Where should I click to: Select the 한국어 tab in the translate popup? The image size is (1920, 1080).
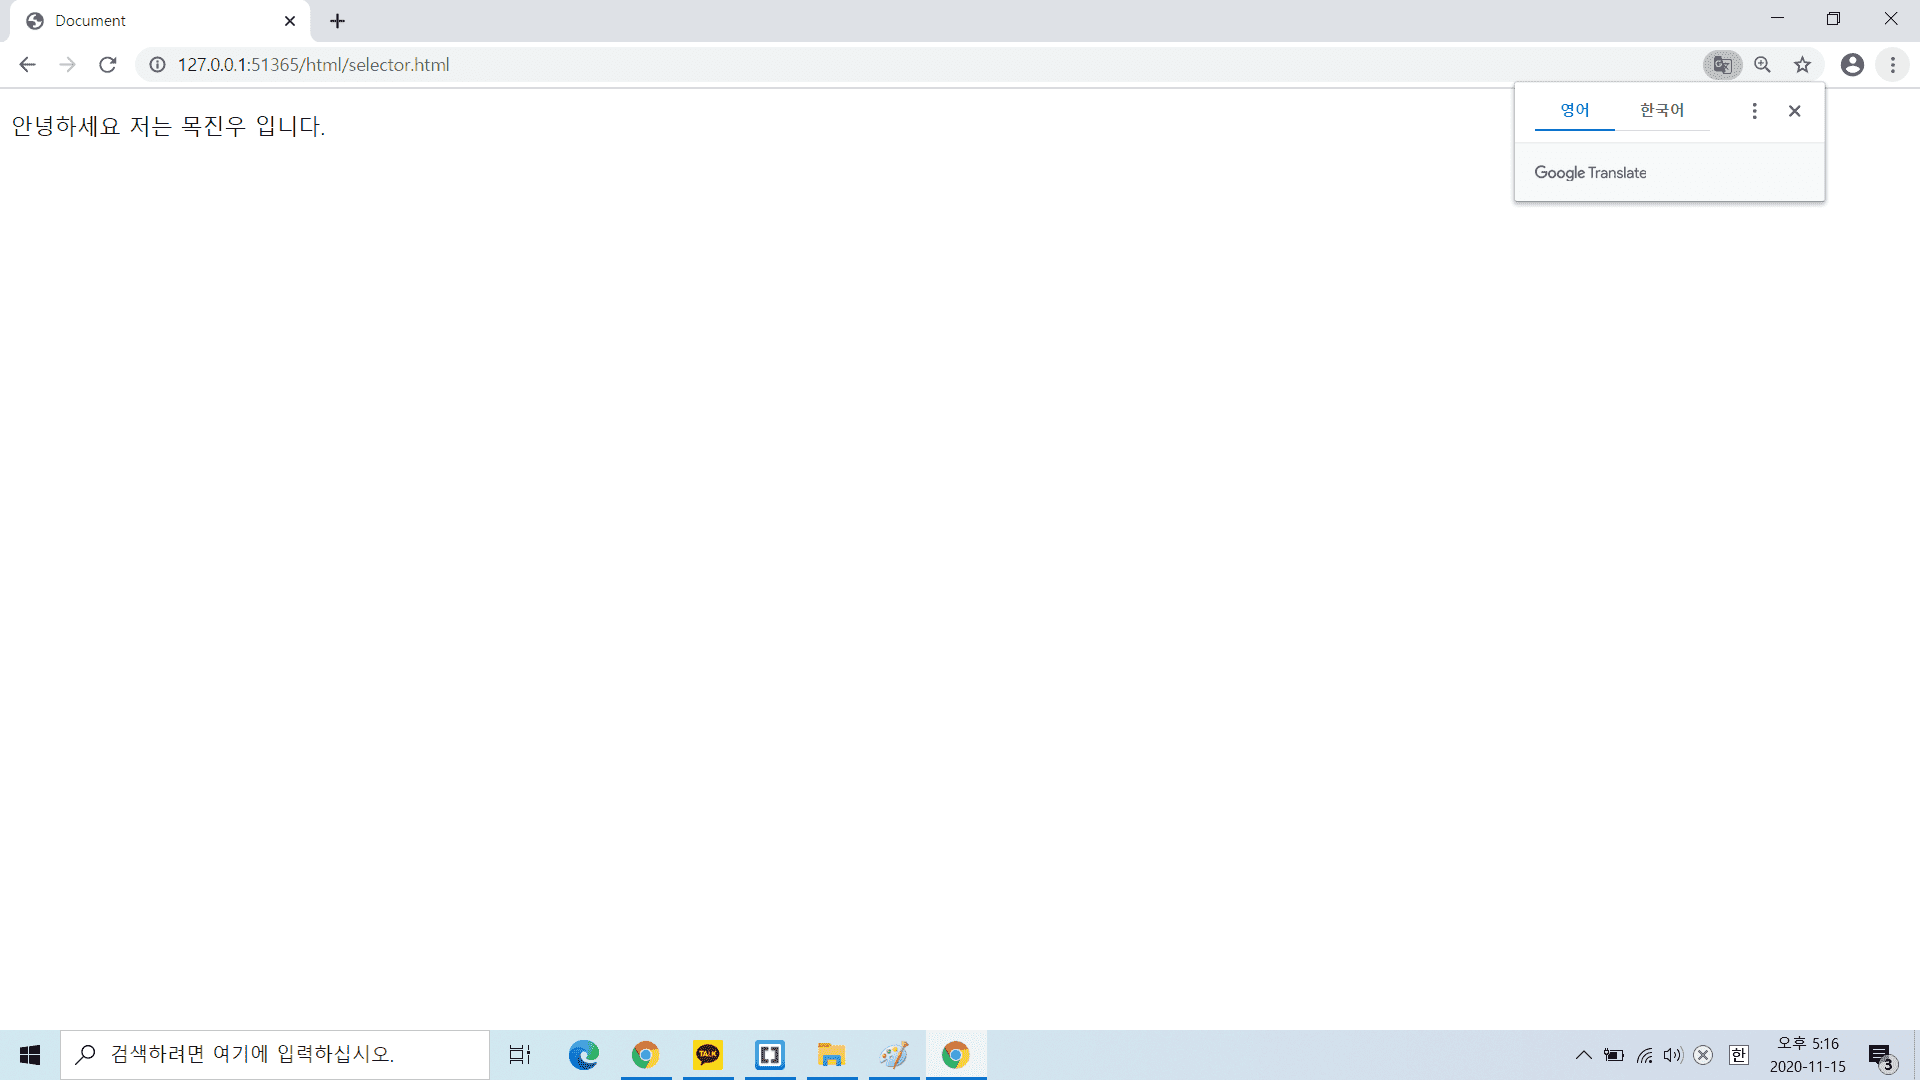(1661, 111)
